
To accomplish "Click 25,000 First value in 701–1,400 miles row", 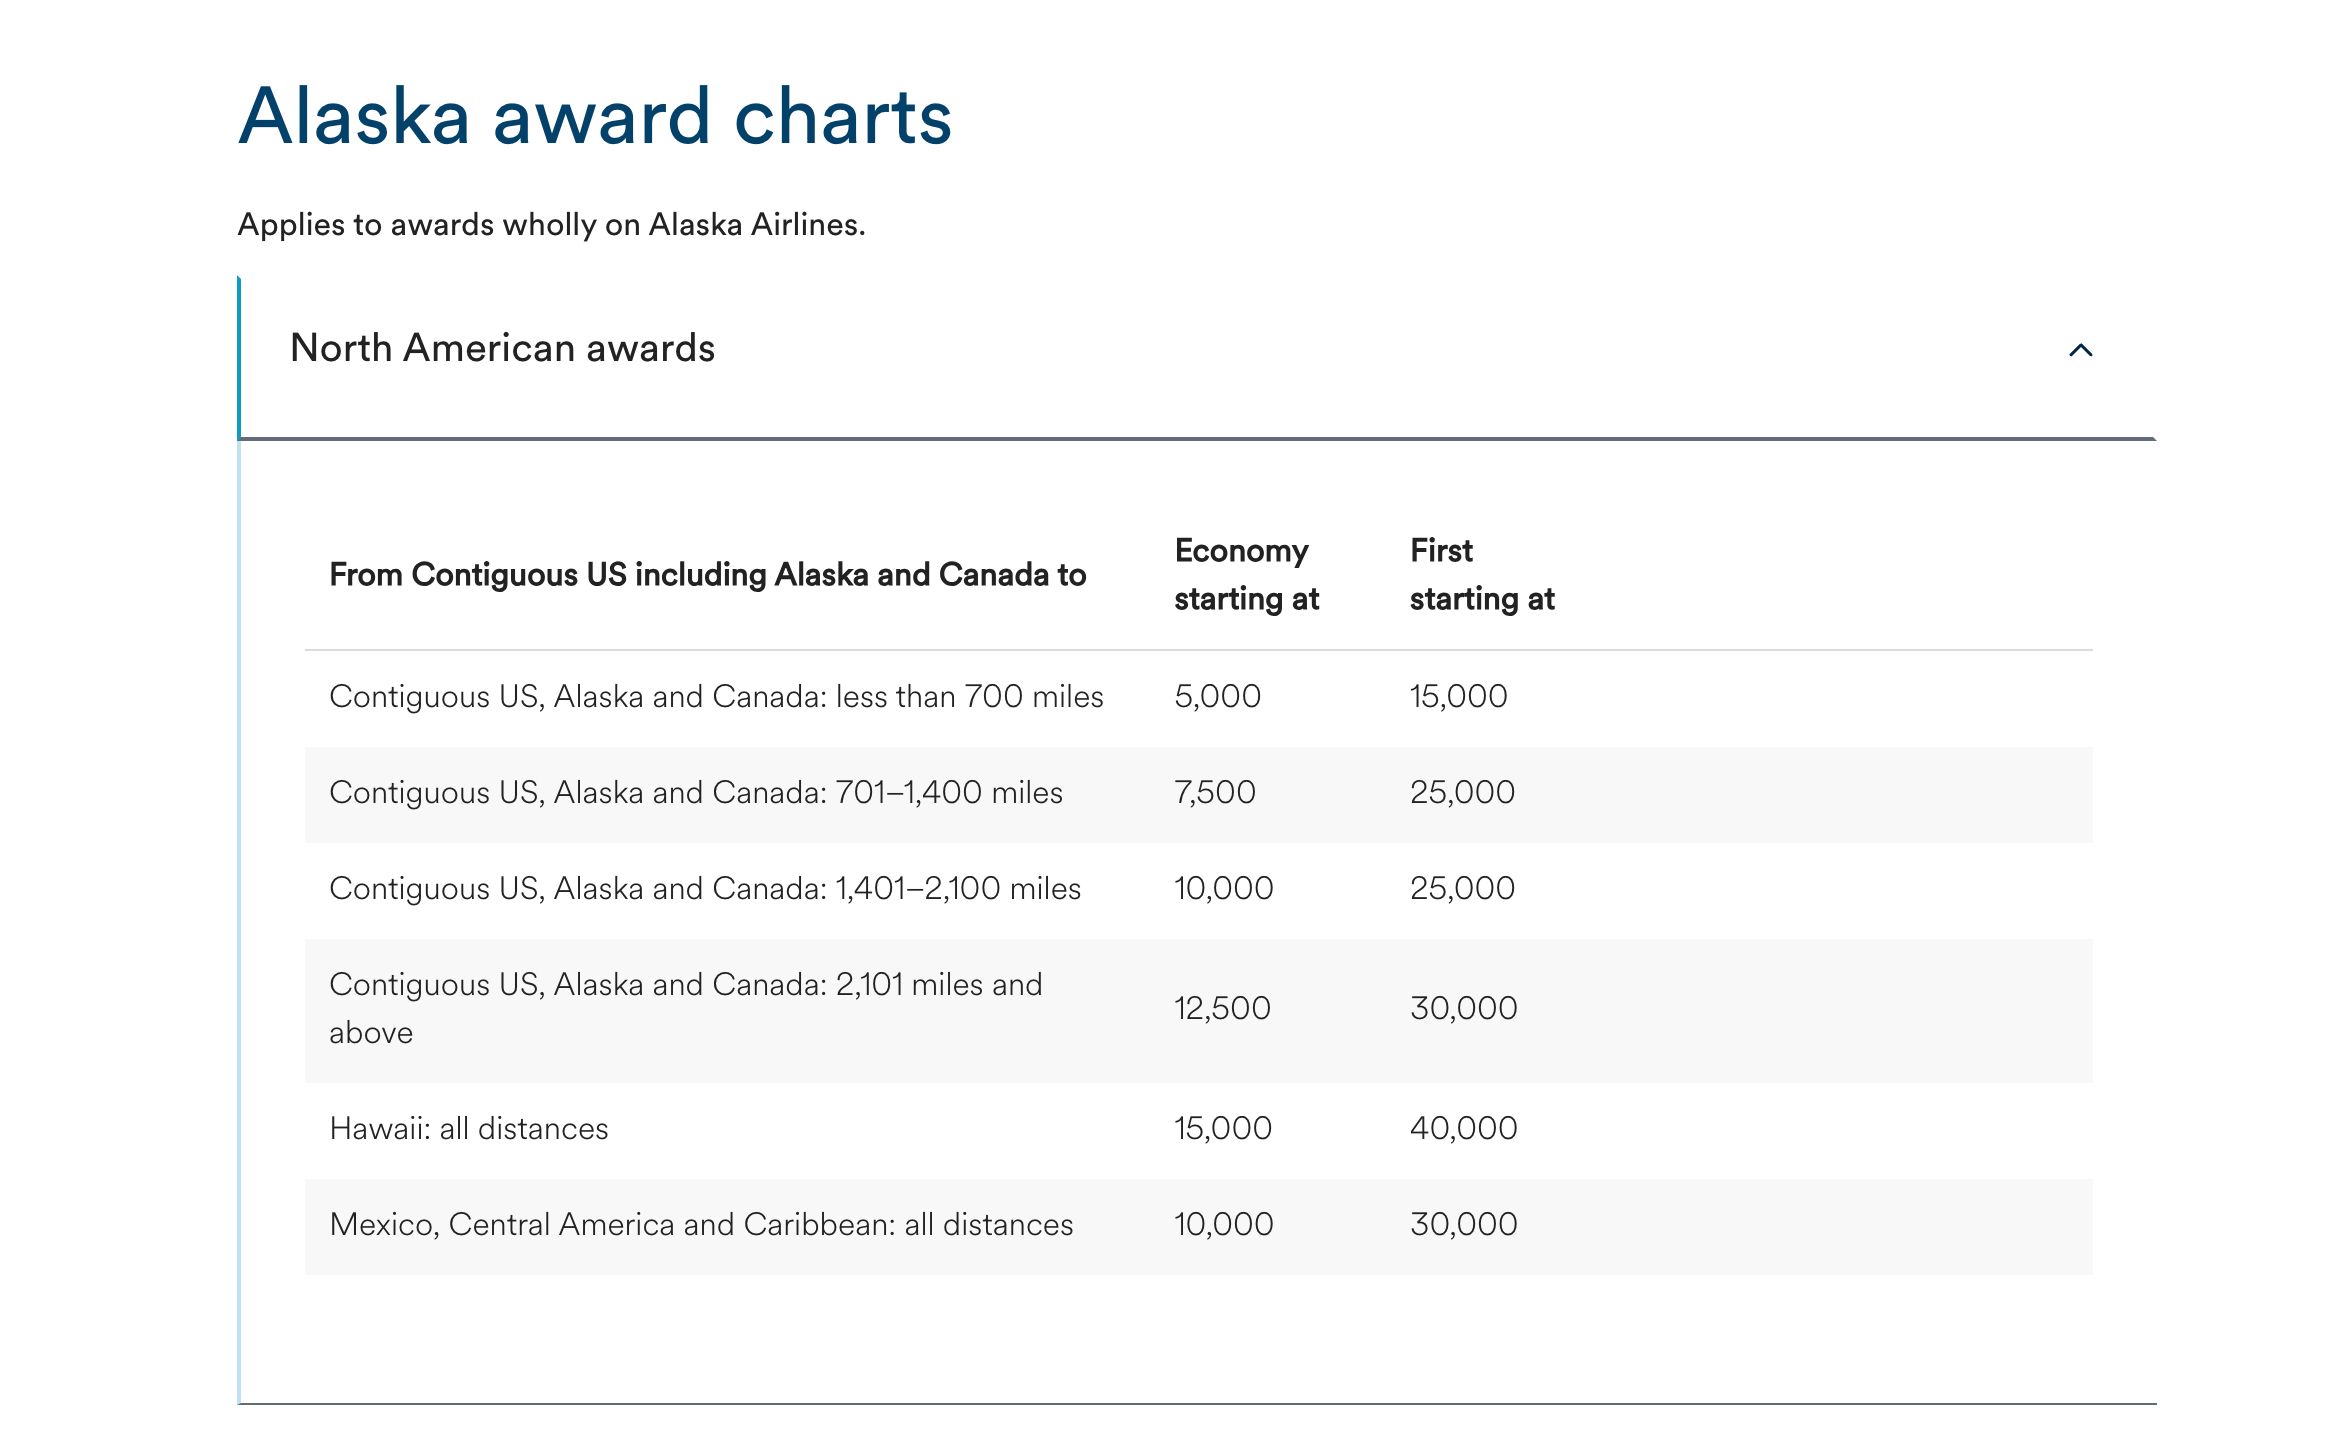I will coord(1462,792).
